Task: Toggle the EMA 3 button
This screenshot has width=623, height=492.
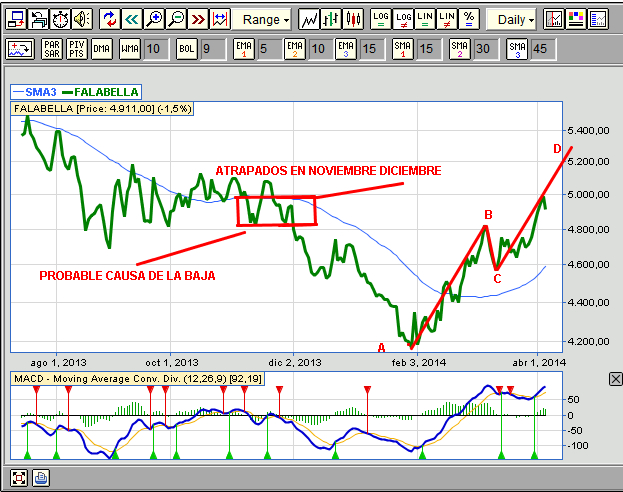Action: point(346,49)
